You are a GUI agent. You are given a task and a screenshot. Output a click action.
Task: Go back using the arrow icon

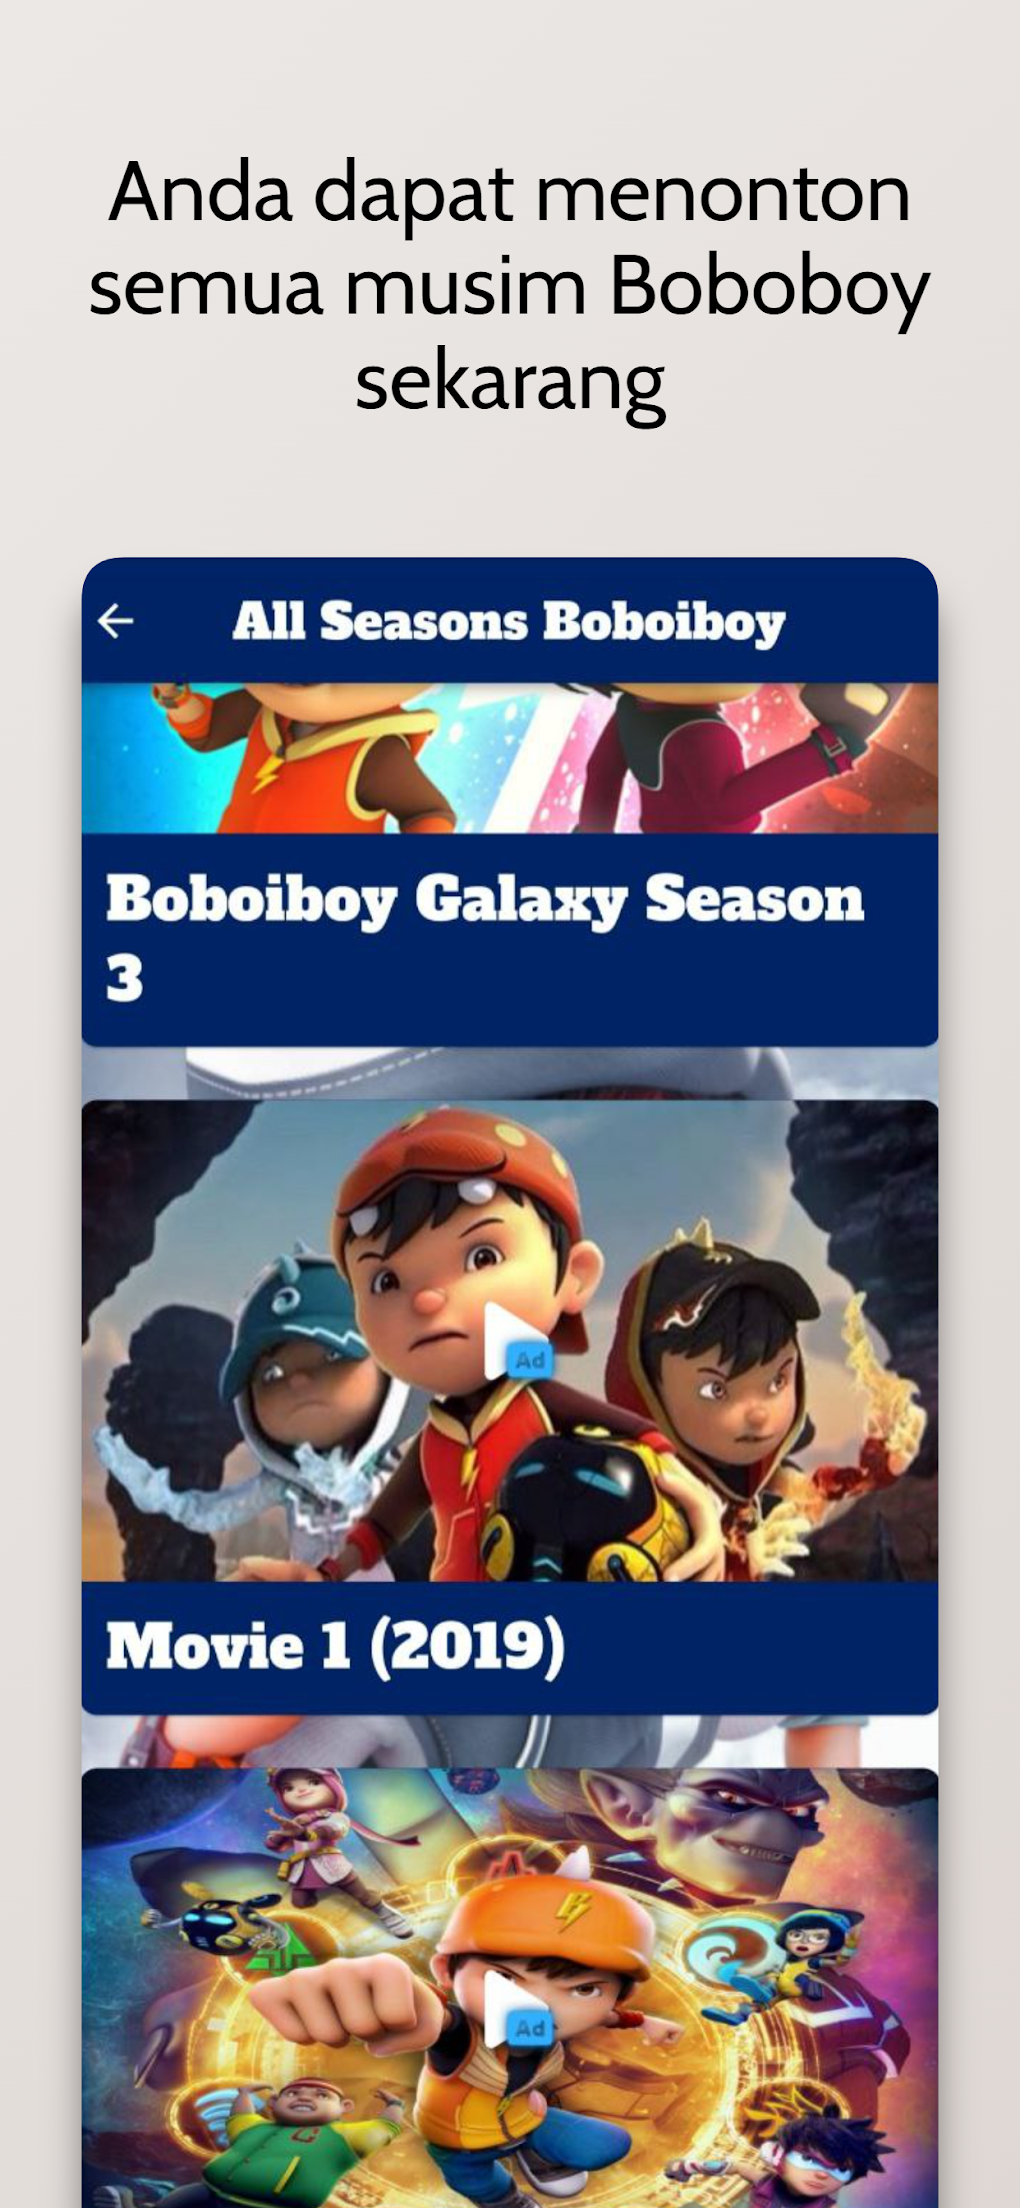[116, 621]
